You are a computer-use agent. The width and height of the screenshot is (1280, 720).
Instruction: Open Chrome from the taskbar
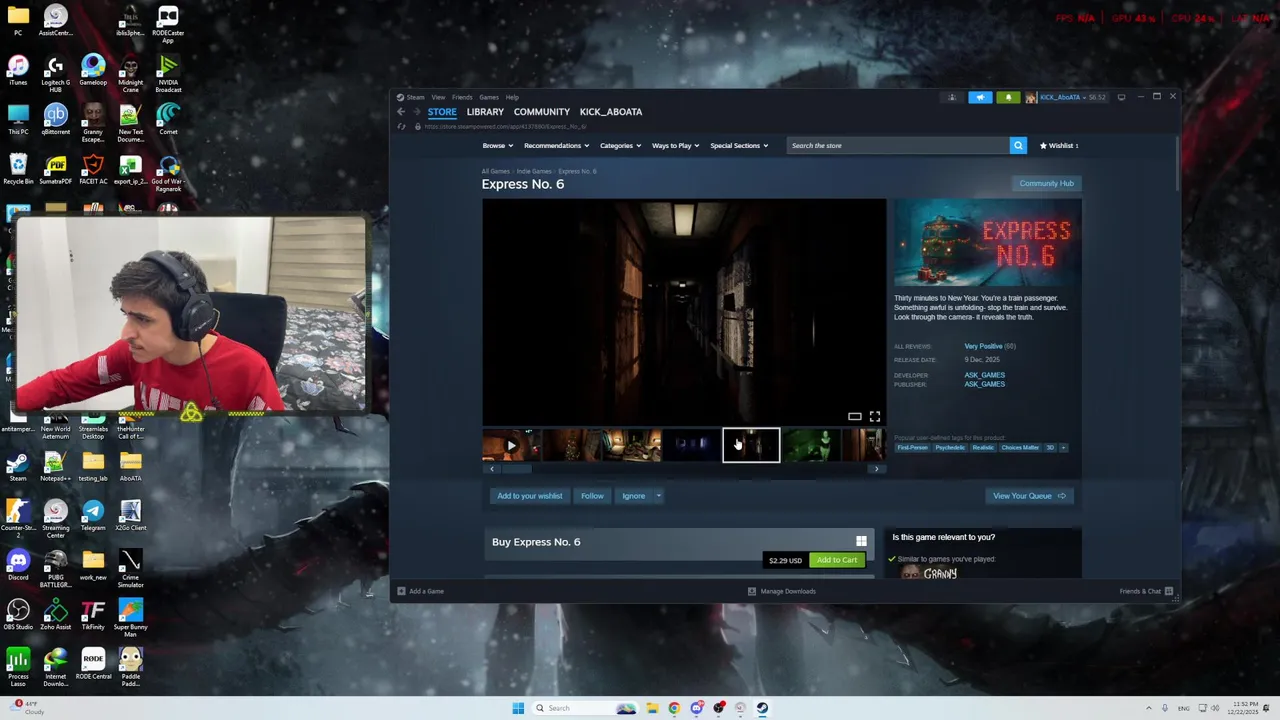click(674, 708)
